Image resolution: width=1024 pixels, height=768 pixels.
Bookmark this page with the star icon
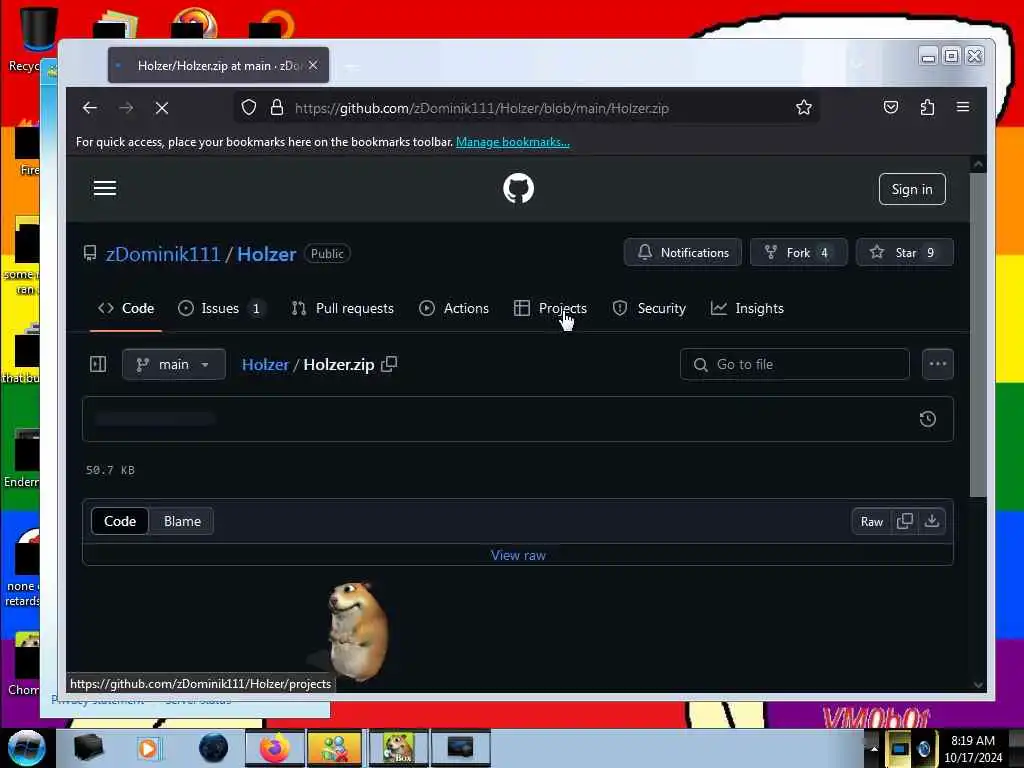pyautogui.click(x=804, y=108)
